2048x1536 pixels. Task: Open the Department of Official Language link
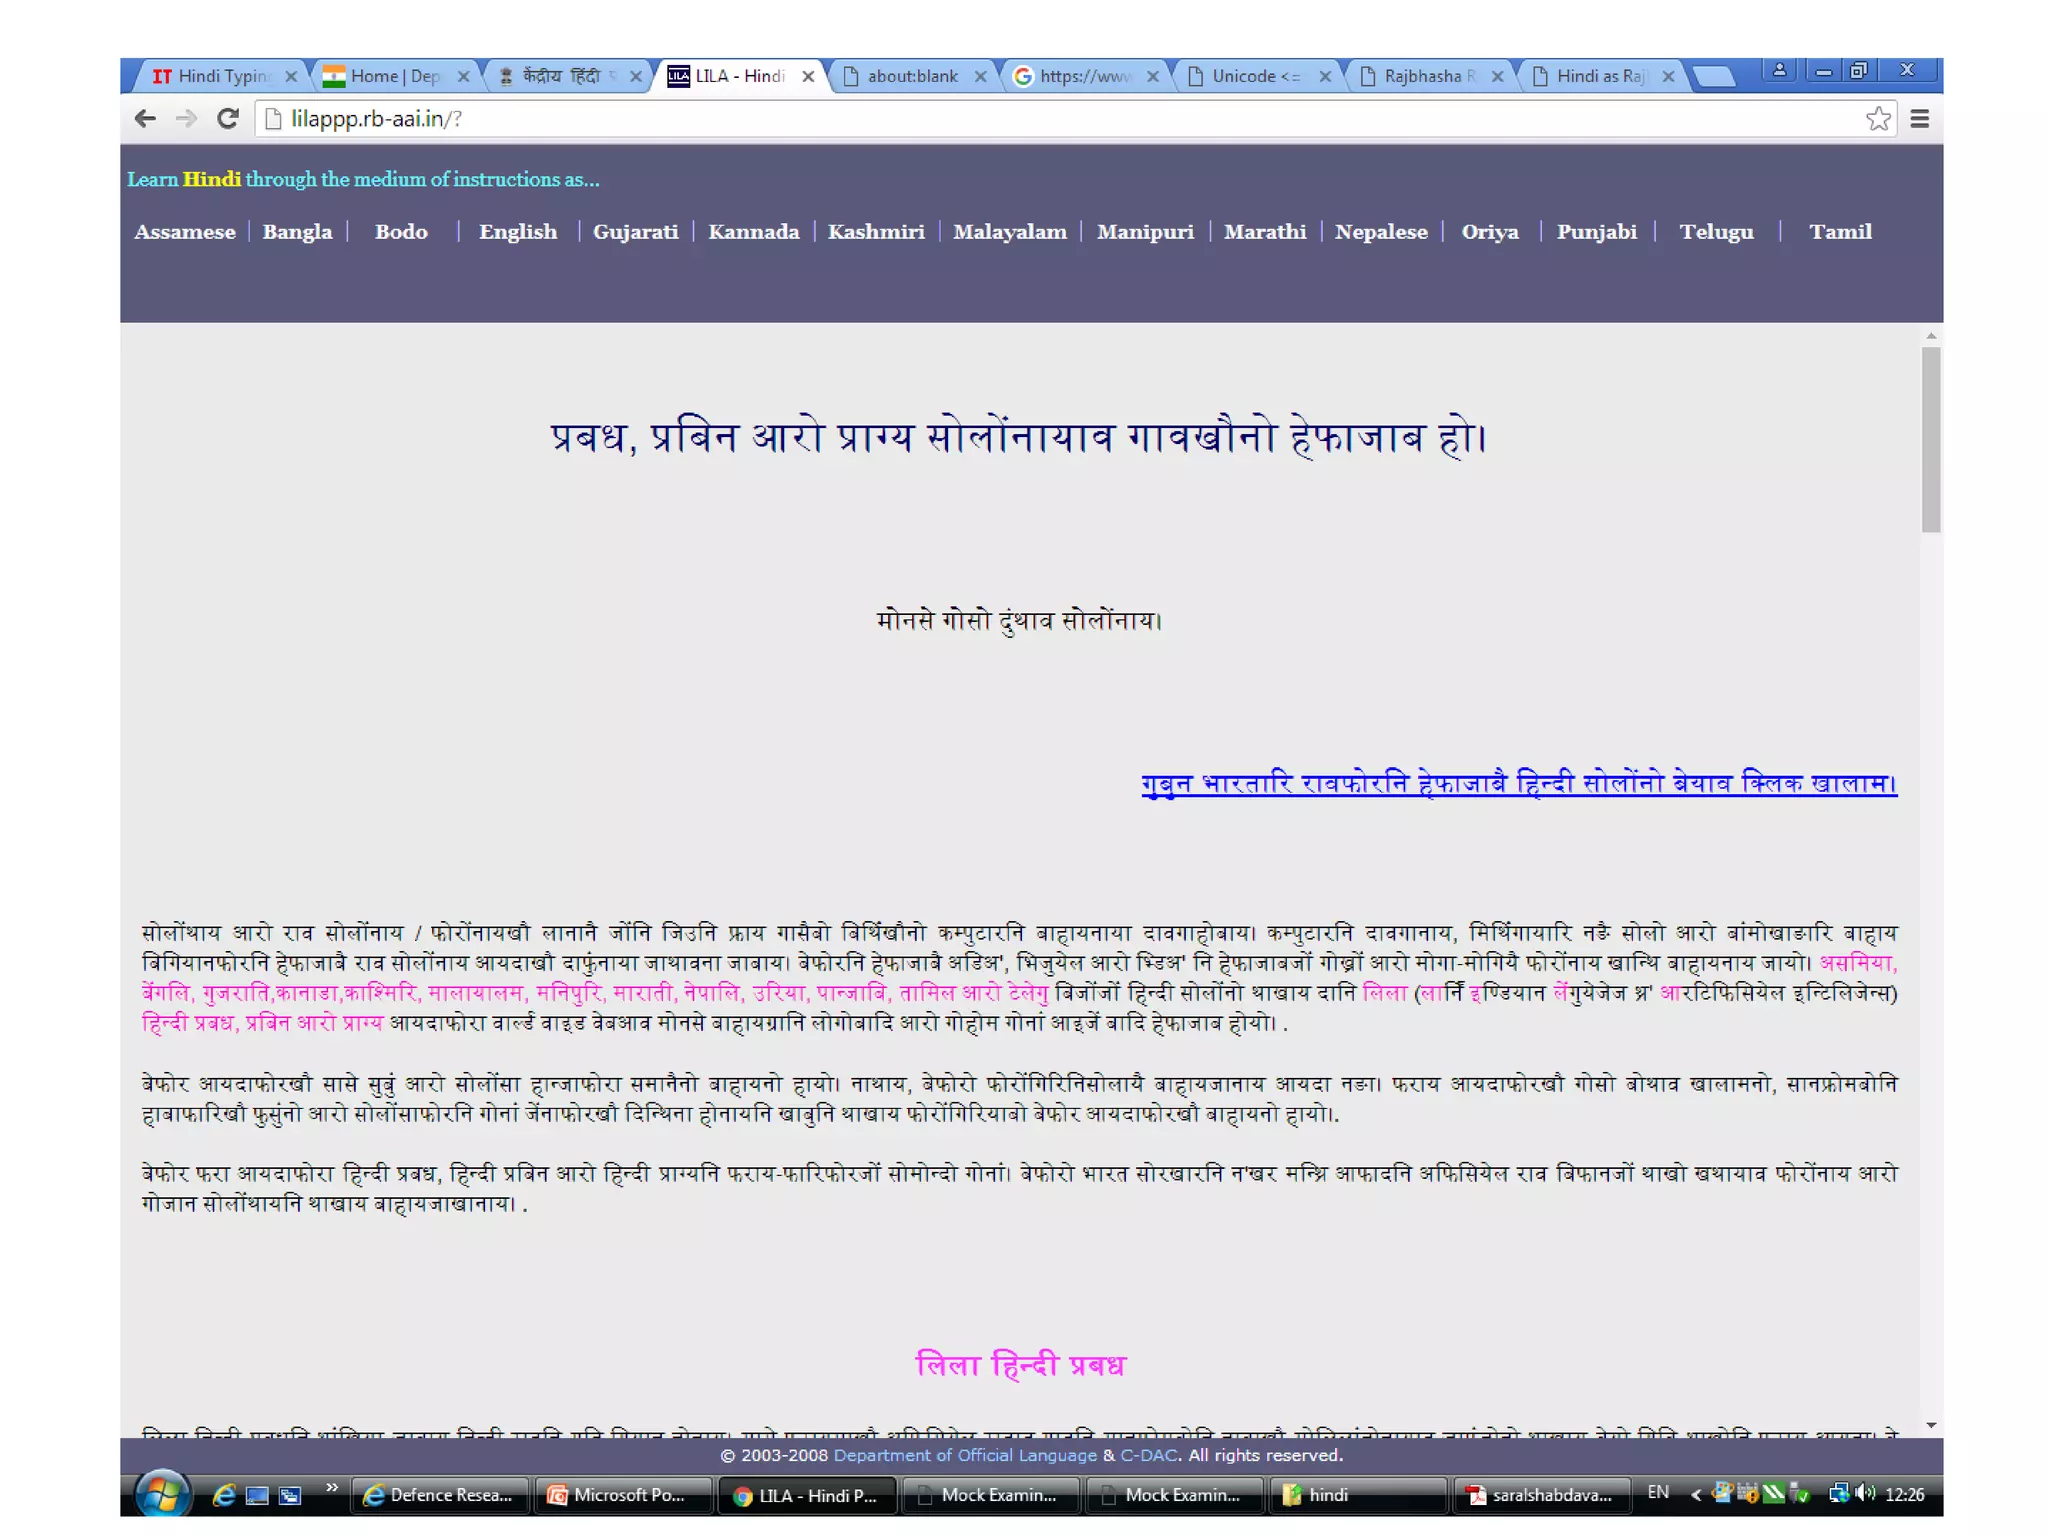pyautogui.click(x=964, y=1455)
